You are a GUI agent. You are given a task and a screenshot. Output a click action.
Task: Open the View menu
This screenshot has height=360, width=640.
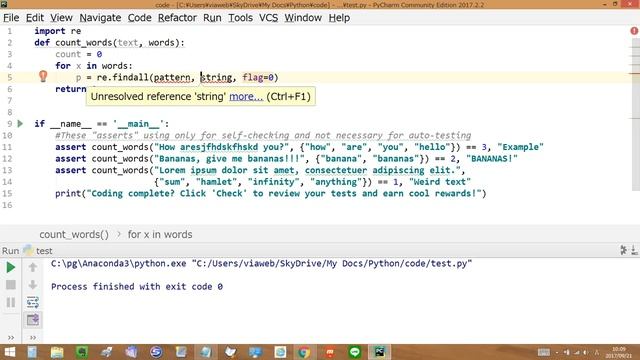61,18
